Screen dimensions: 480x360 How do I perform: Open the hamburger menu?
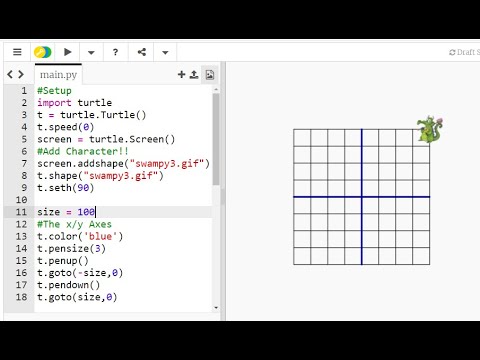17,52
